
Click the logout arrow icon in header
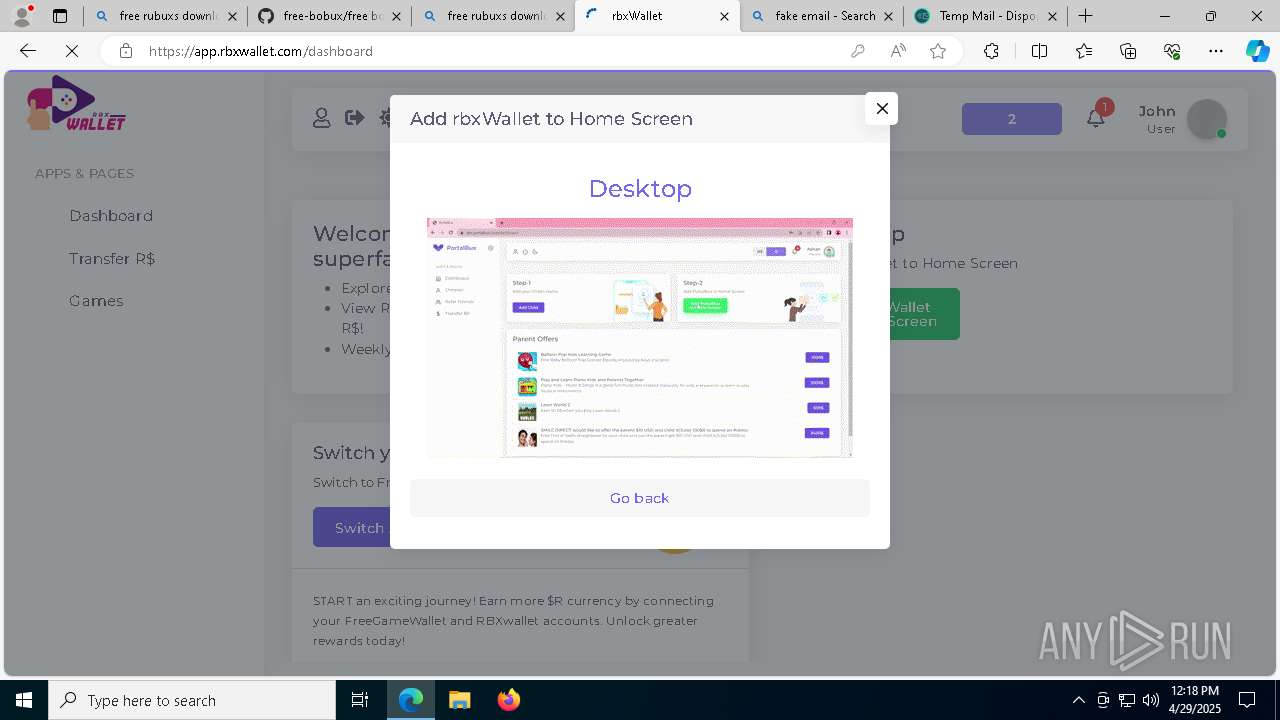point(354,118)
